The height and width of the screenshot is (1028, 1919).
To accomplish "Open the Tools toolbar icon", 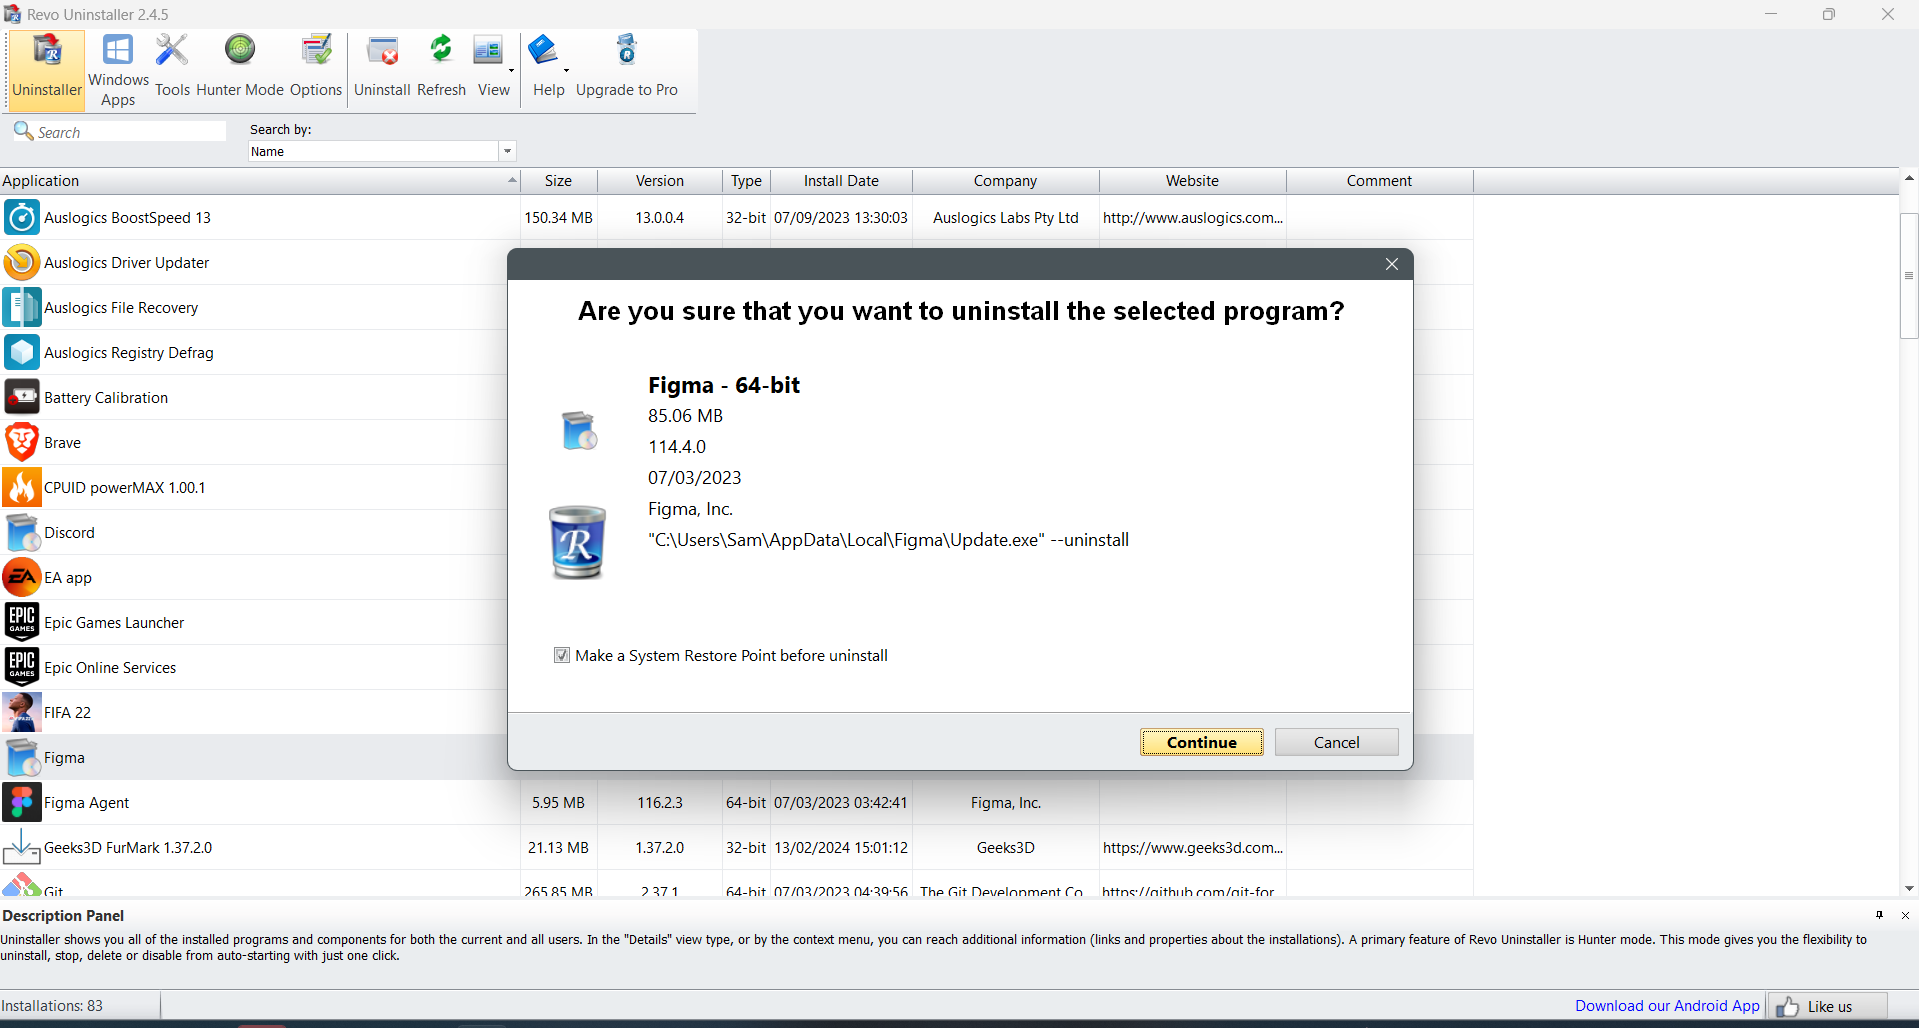I will [172, 68].
